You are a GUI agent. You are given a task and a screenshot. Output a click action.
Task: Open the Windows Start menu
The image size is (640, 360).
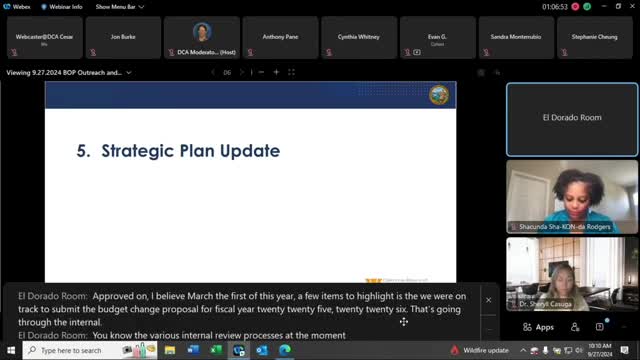(11, 350)
